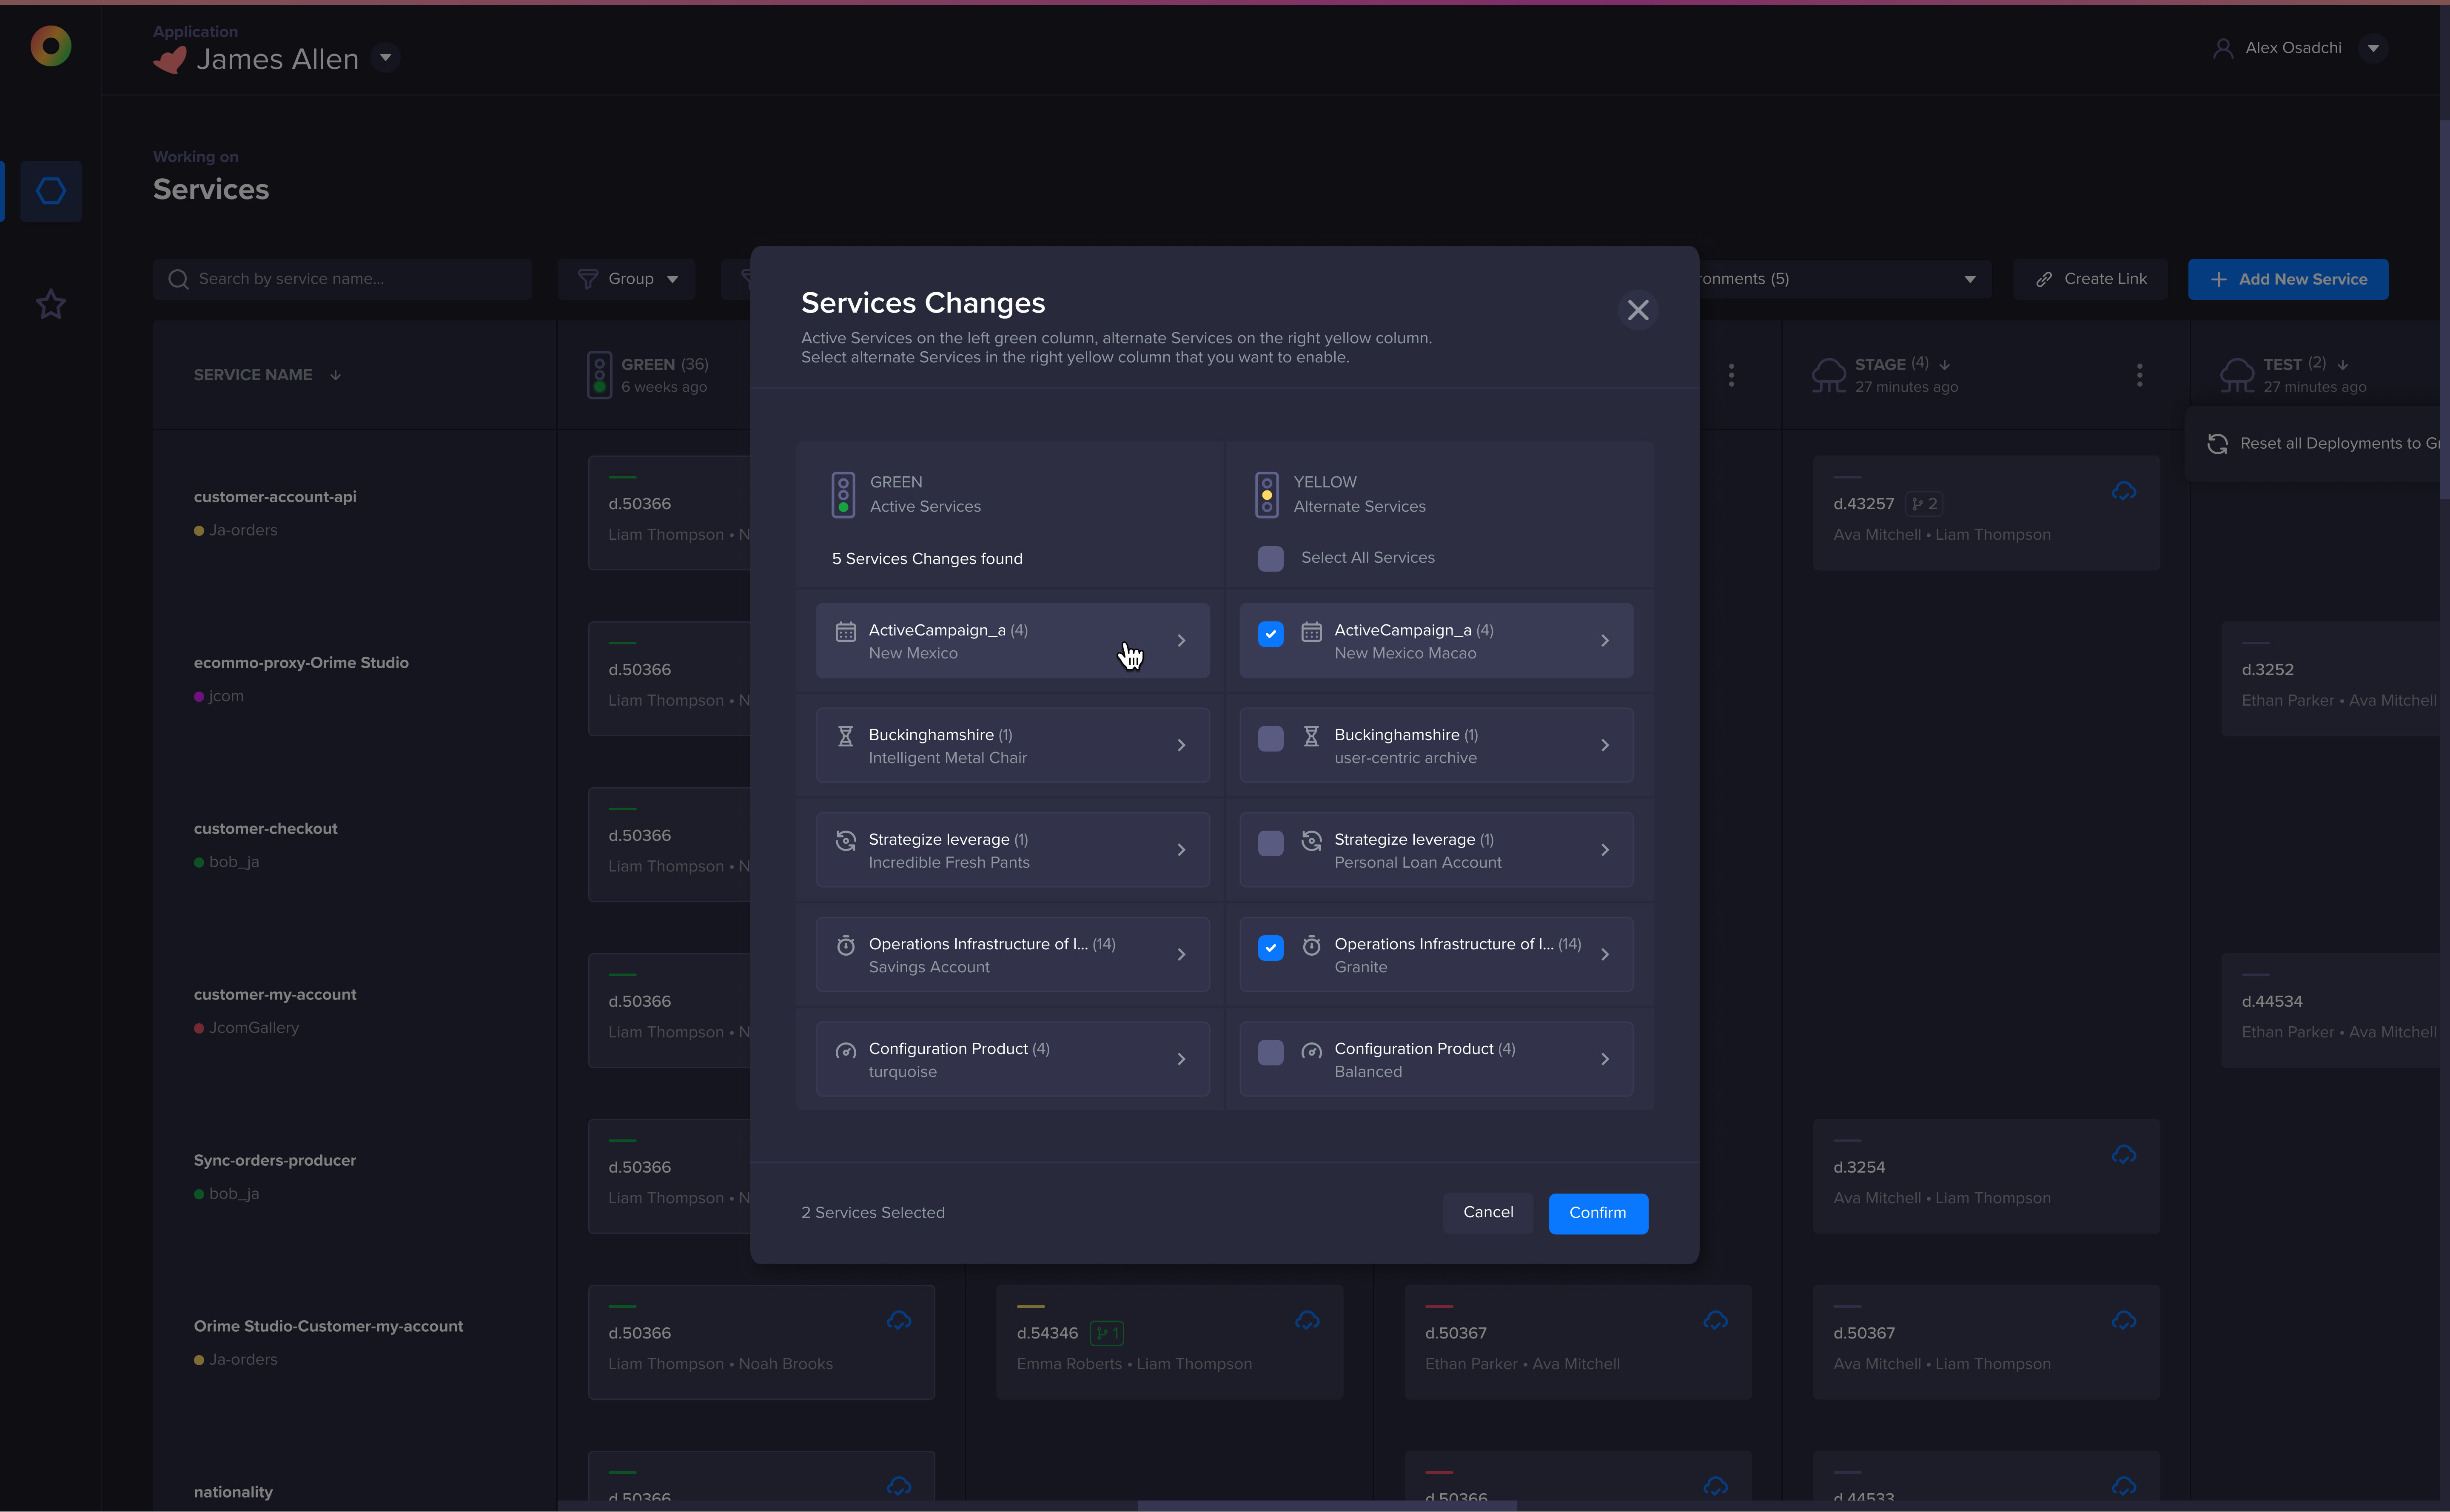Viewport: 2450px width, 1512px height.
Task: Click the customer-account-api service name
Action: (275, 497)
